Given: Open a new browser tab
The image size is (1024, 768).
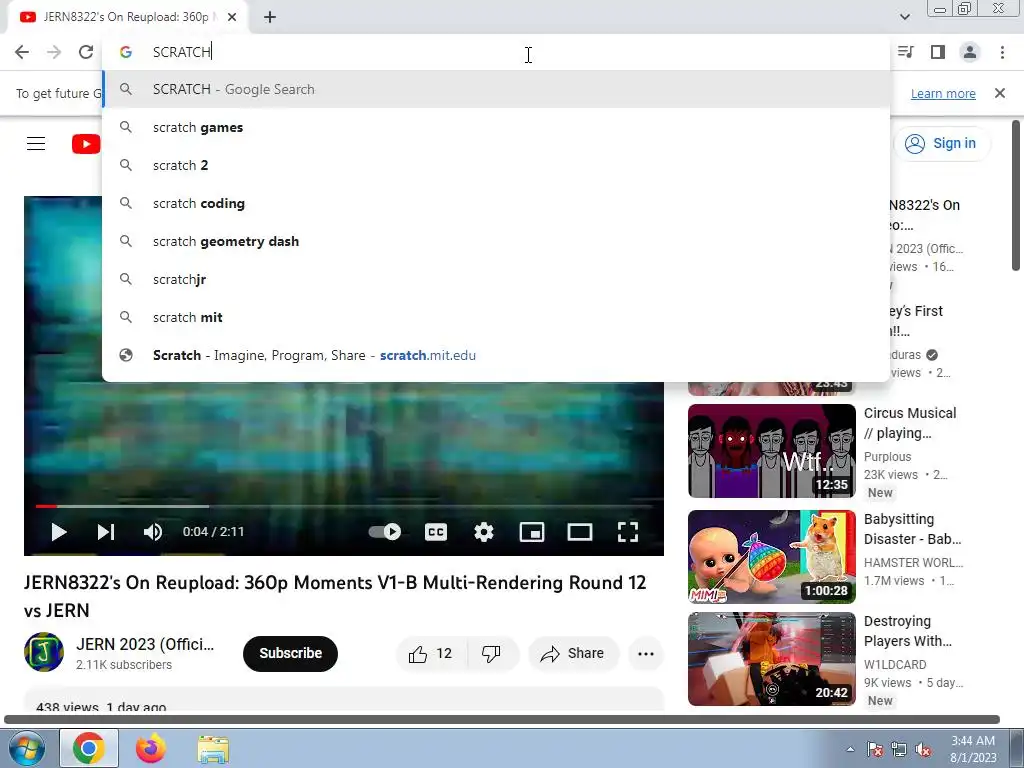Looking at the screenshot, I should (x=270, y=18).
